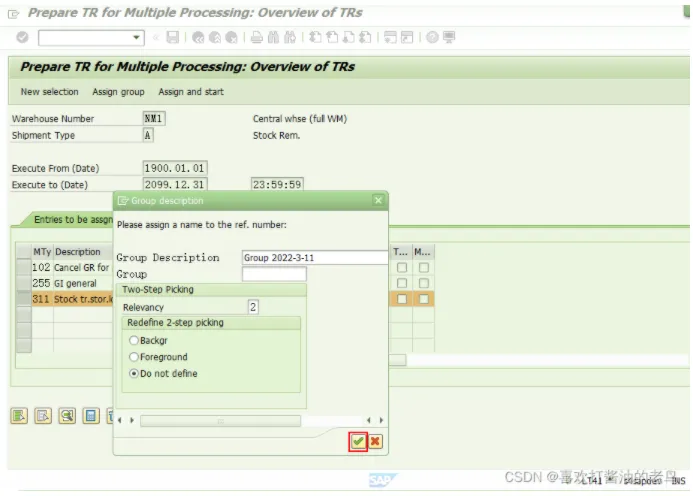Tick the M column checkbox in row 255
The width and height of the screenshot is (693, 496).
pos(423,283)
